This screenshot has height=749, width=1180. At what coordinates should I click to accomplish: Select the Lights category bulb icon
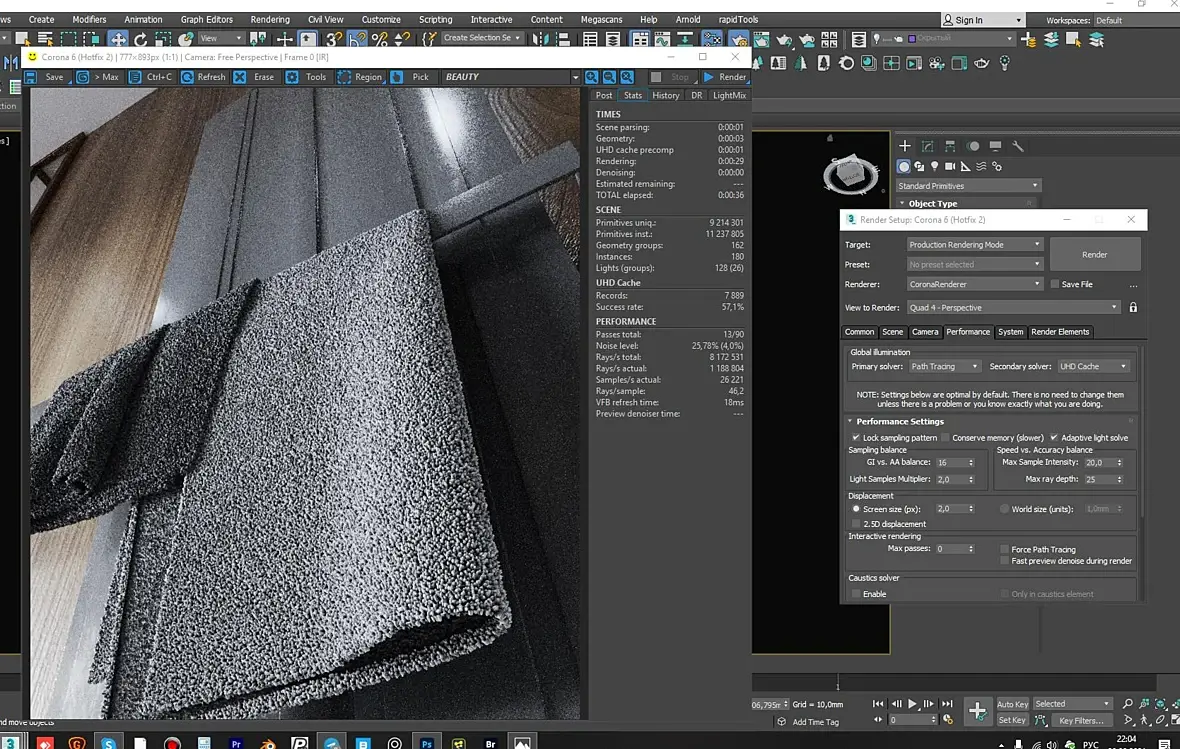935,166
